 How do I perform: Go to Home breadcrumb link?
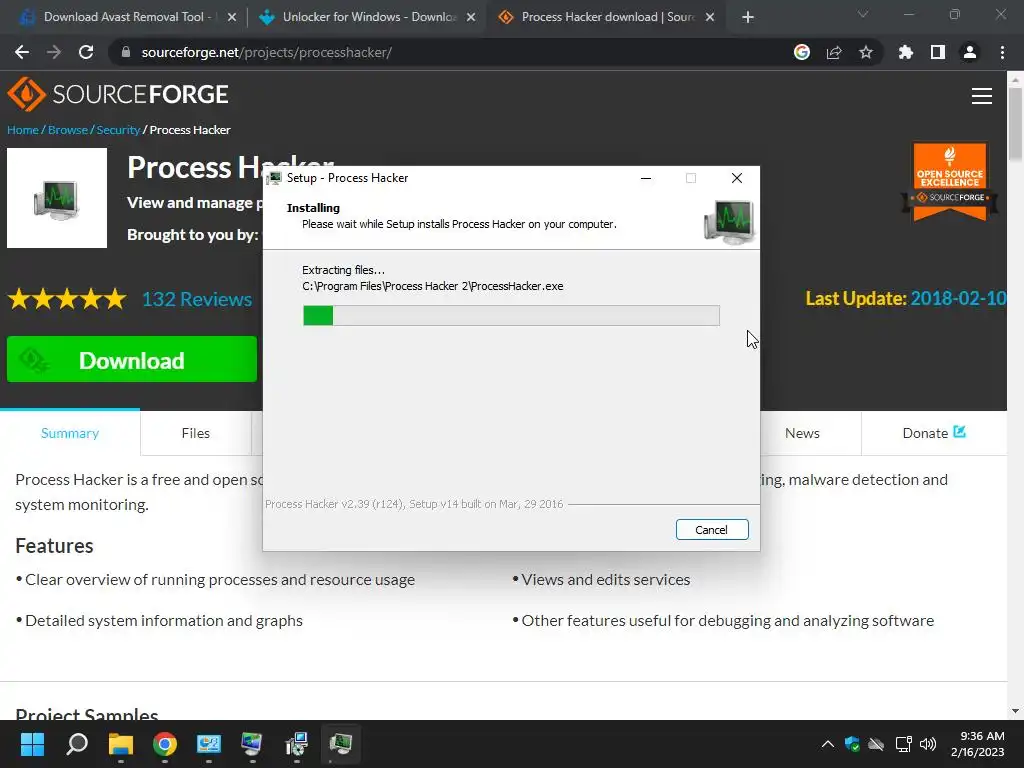click(x=23, y=130)
